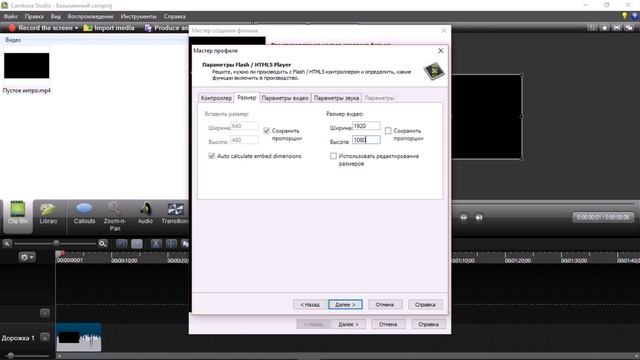
Task: Click Отмена in Мастер профиля dialog
Action: [385, 304]
